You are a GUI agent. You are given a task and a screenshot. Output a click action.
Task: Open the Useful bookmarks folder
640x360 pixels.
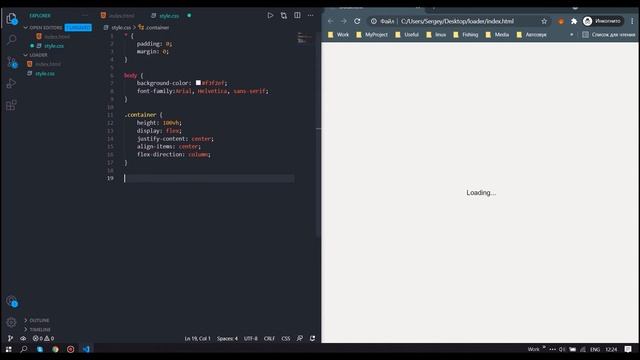click(x=407, y=35)
